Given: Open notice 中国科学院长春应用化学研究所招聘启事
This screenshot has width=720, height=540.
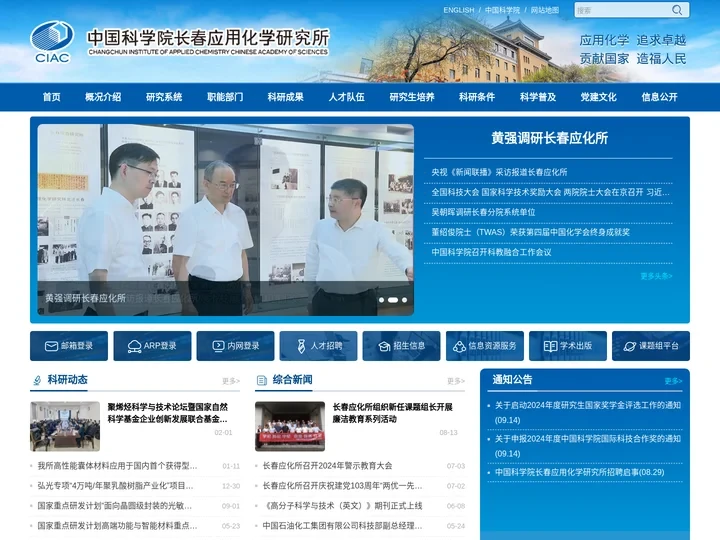Looking at the screenshot, I should tap(579, 472).
